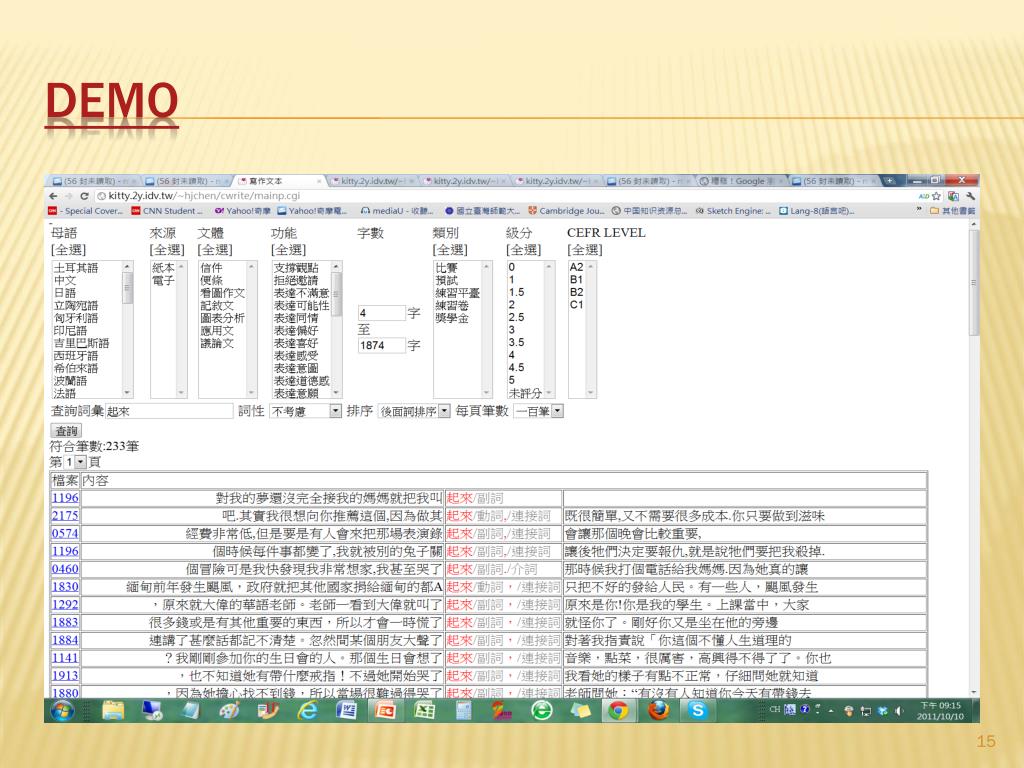Viewport: 1024px width, 768px height.
Task: Open file link 2175
Action: (65, 516)
